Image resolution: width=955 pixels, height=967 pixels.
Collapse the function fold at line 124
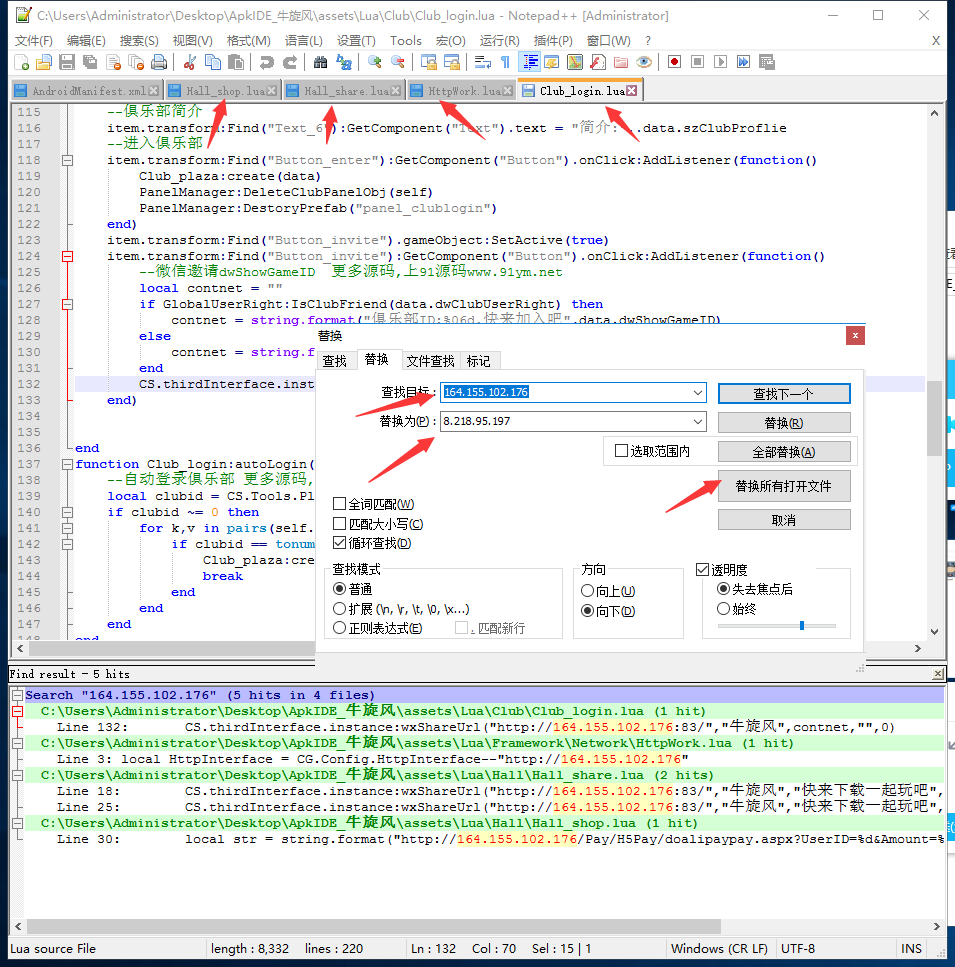tap(68, 256)
